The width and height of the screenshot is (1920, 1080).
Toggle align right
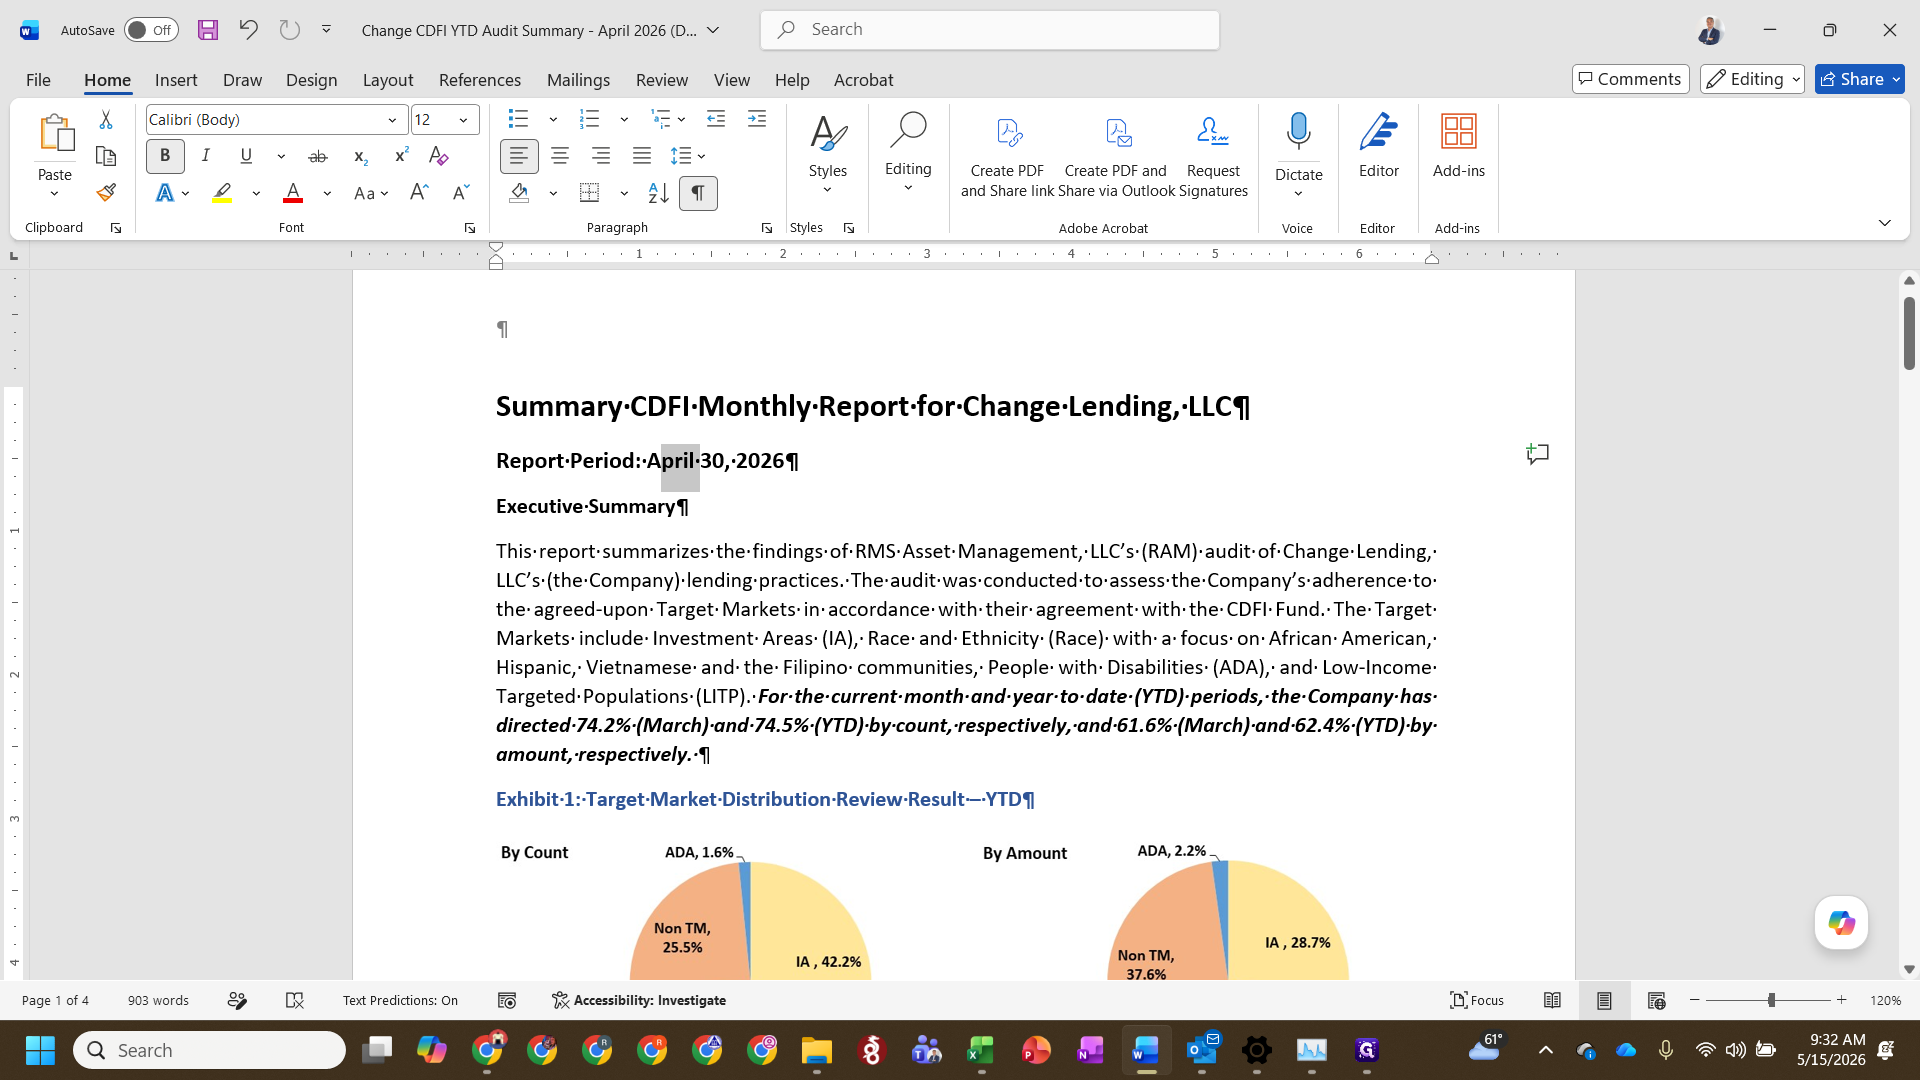tap(601, 156)
